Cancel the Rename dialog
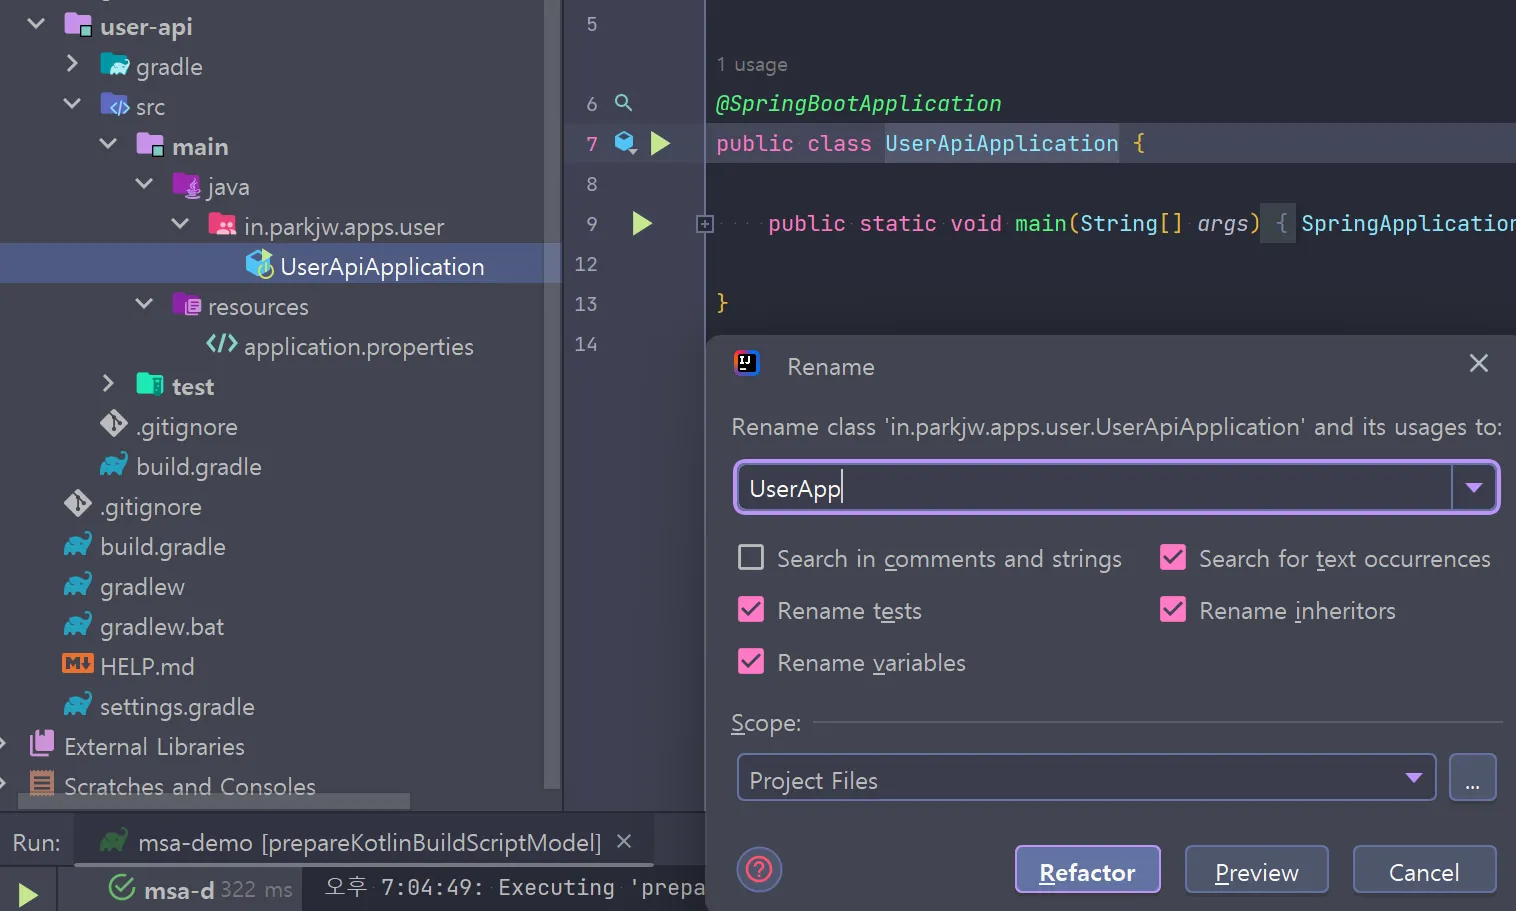The image size is (1516, 911). coord(1424,870)
